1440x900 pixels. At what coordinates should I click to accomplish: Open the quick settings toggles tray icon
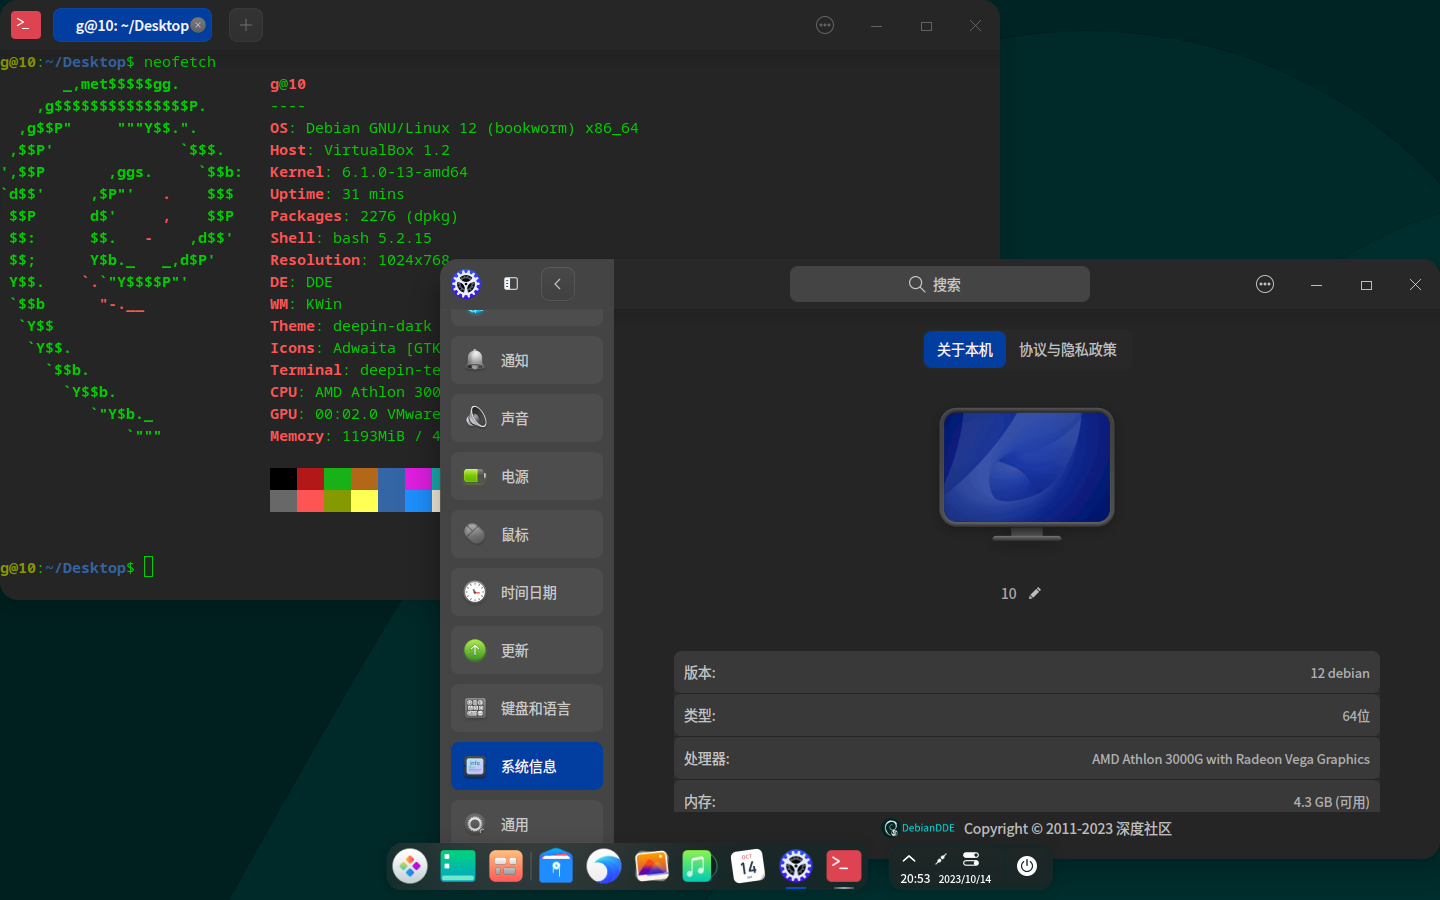tap(971, 859)
